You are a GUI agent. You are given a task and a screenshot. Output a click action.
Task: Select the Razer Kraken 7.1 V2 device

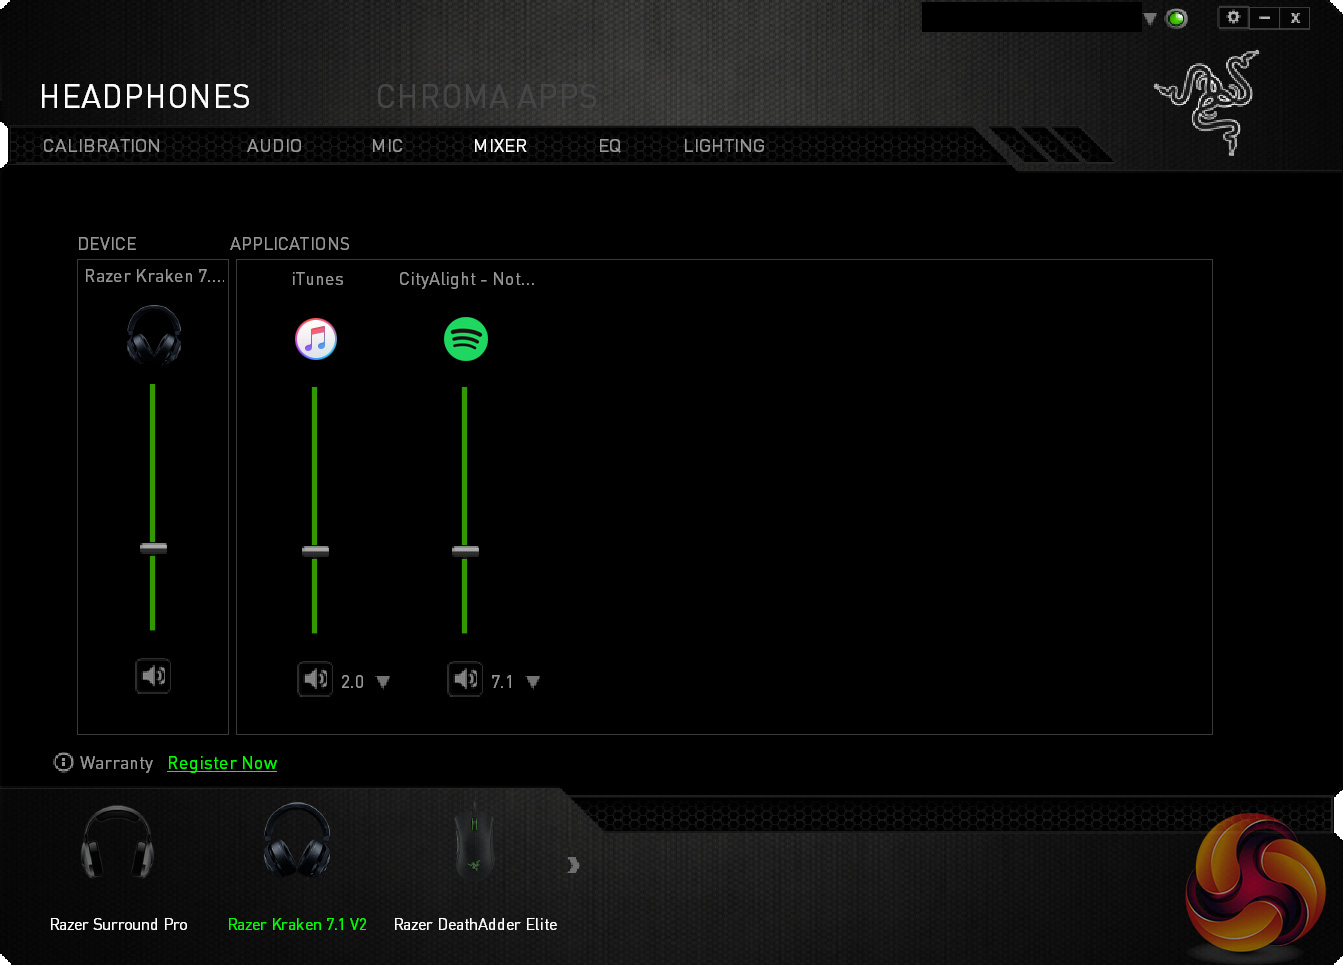[297, 866]
